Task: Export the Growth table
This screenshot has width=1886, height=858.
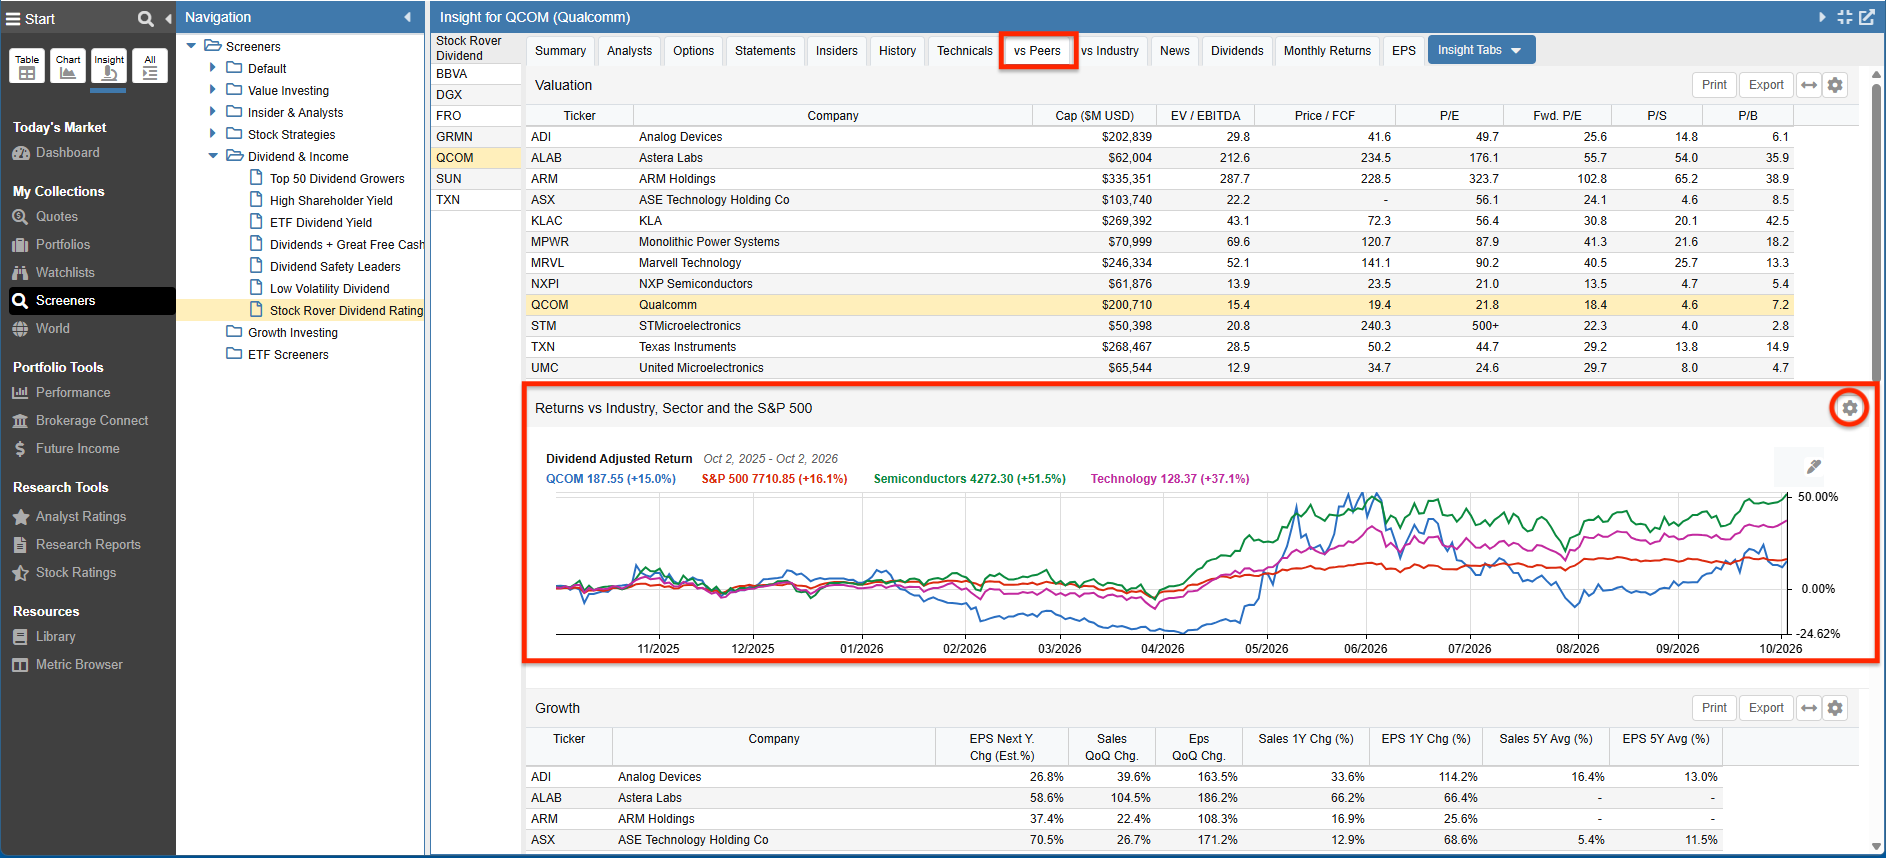Action: [x=1766, y=708]
